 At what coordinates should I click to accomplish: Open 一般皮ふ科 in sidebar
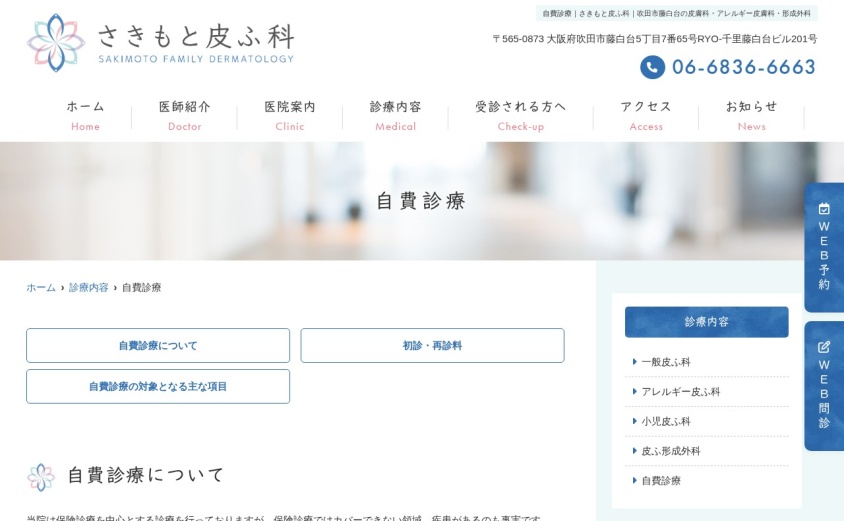[x=666, y=362]
